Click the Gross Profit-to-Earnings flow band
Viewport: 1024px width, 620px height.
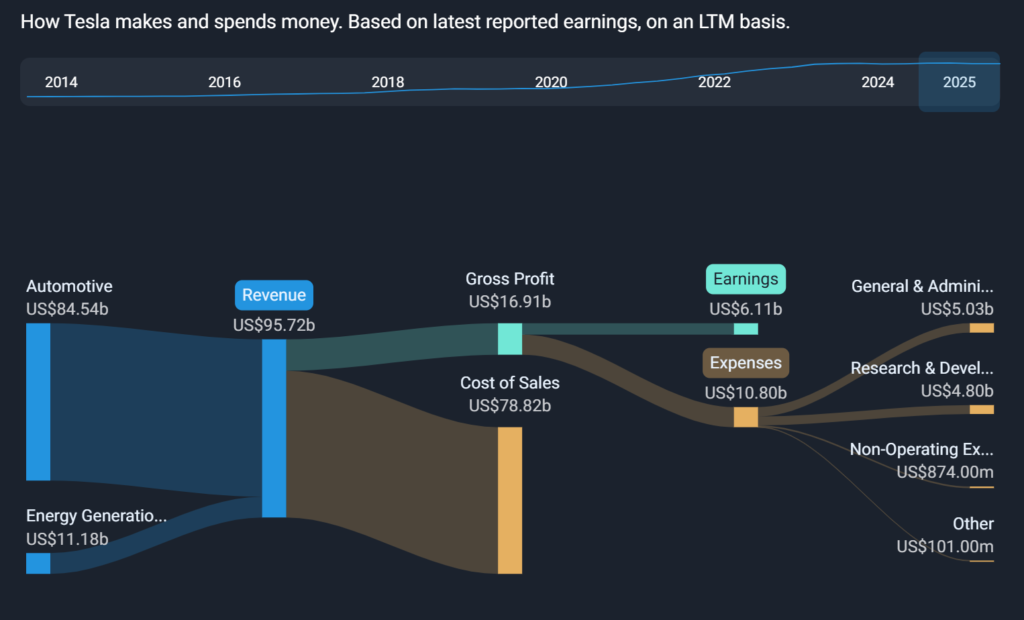pyautogui.click(x=627, y=329)
